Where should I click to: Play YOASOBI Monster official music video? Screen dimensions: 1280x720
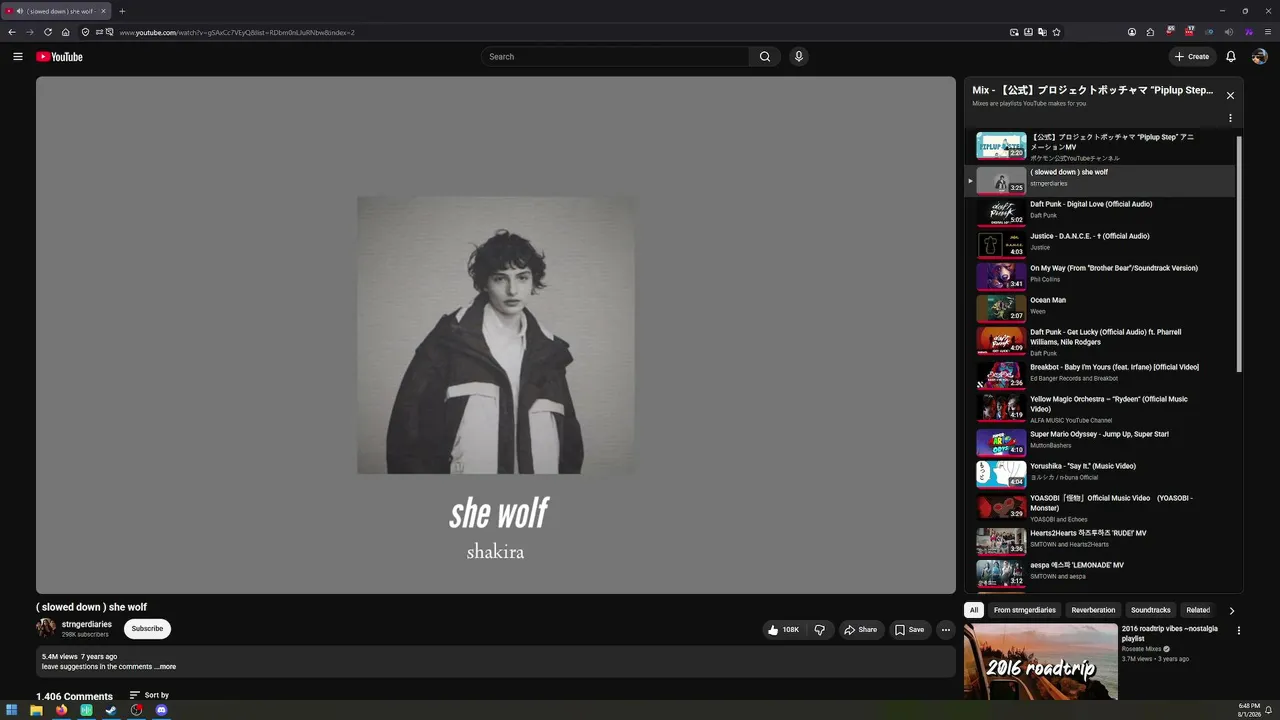pos(1100,507)
